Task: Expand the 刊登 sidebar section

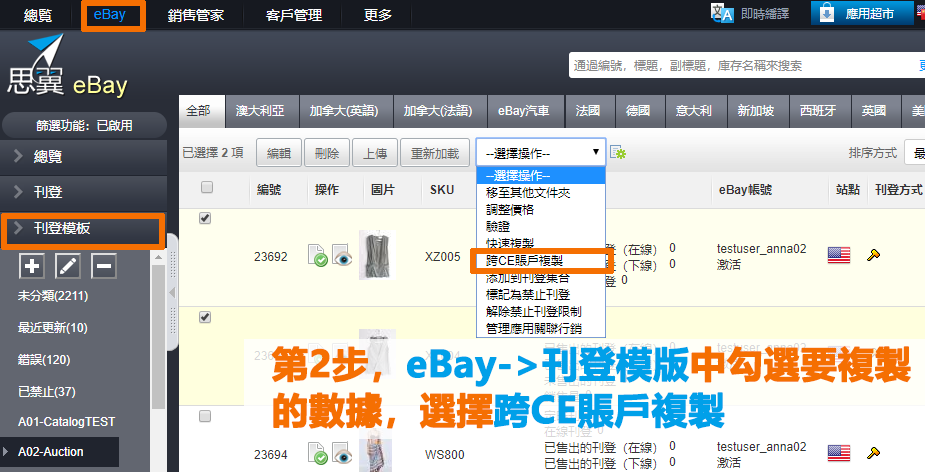Action: [x=83, y=192]
